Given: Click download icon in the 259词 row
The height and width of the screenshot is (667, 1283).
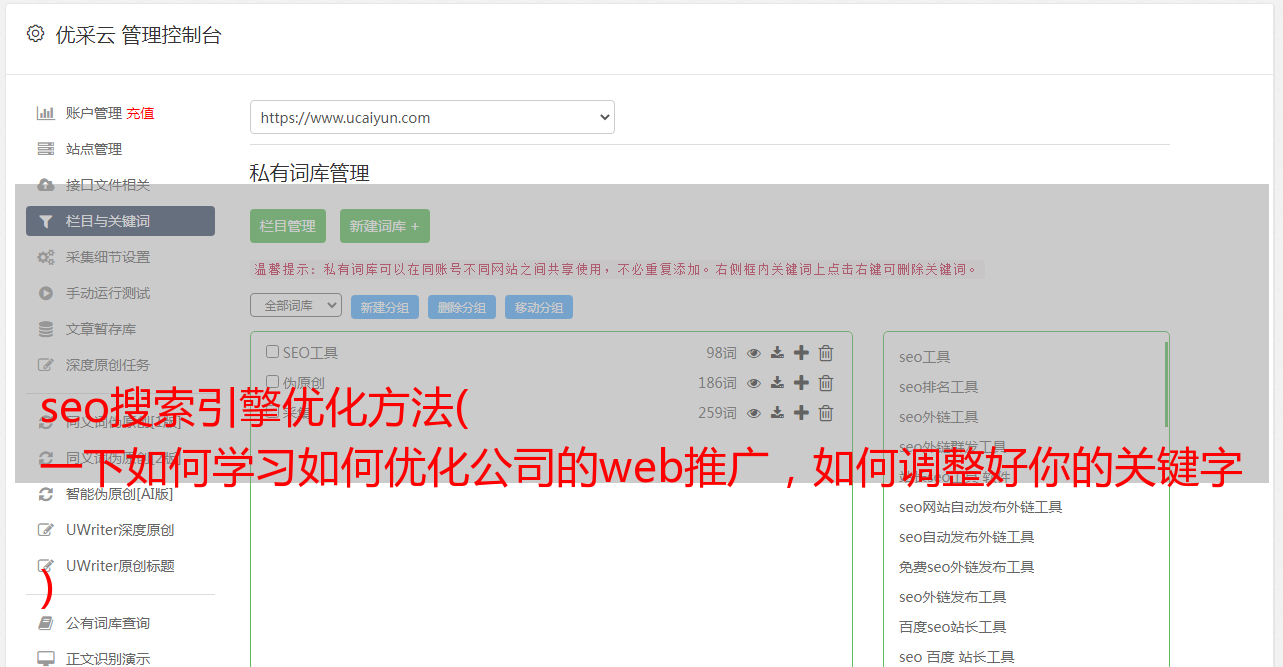Looking at the screenshot, I should click(x=777, y=413).
